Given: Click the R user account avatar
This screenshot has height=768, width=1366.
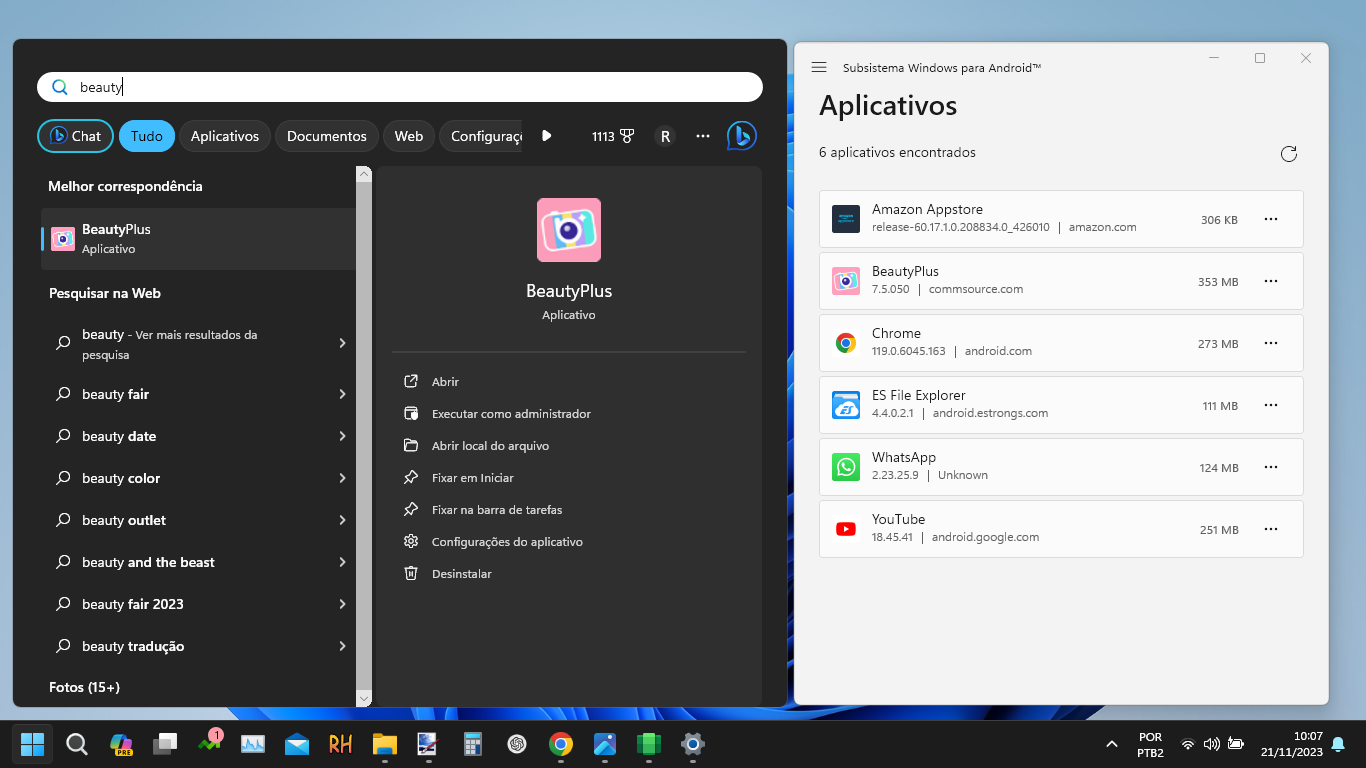Looking at the screenshot, I should tap(665, 136).
